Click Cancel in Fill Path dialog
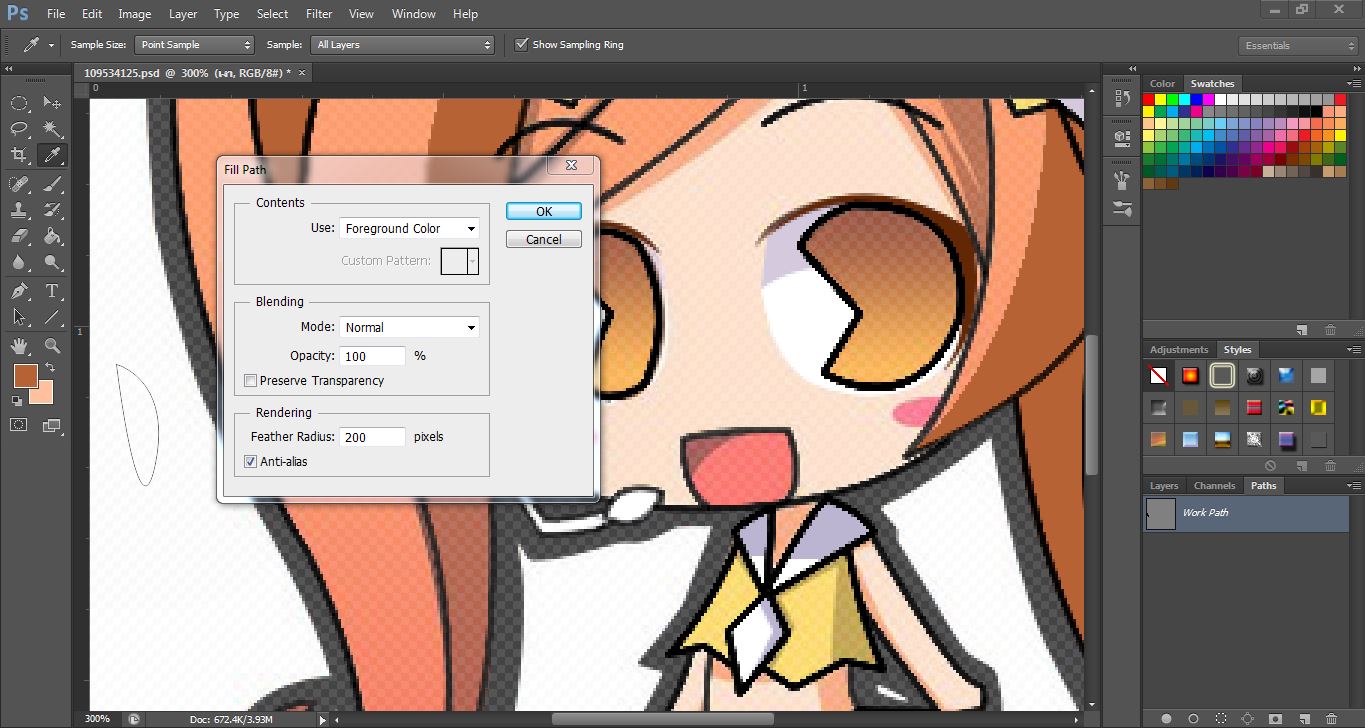This screenshot has height=728, width=1365. [x=544, y=239]
